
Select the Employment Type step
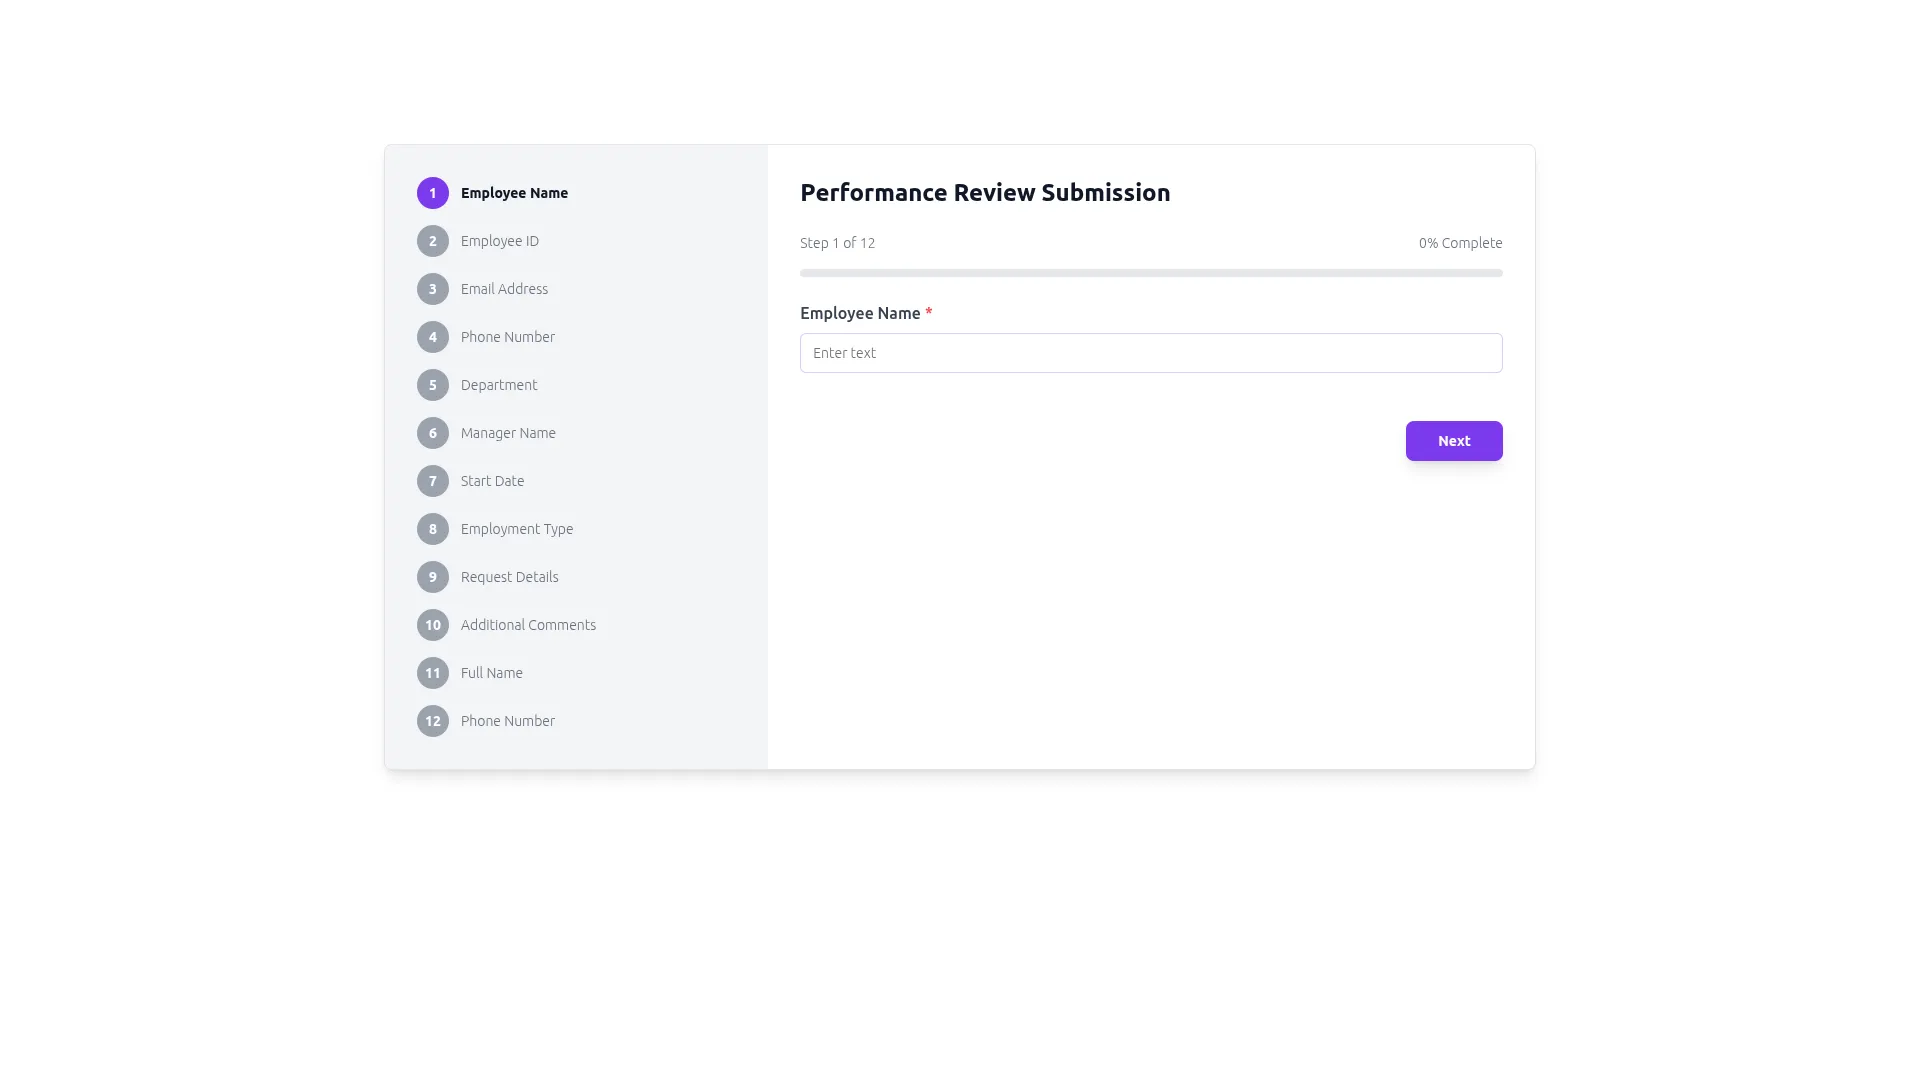click(x=516, y=529)
